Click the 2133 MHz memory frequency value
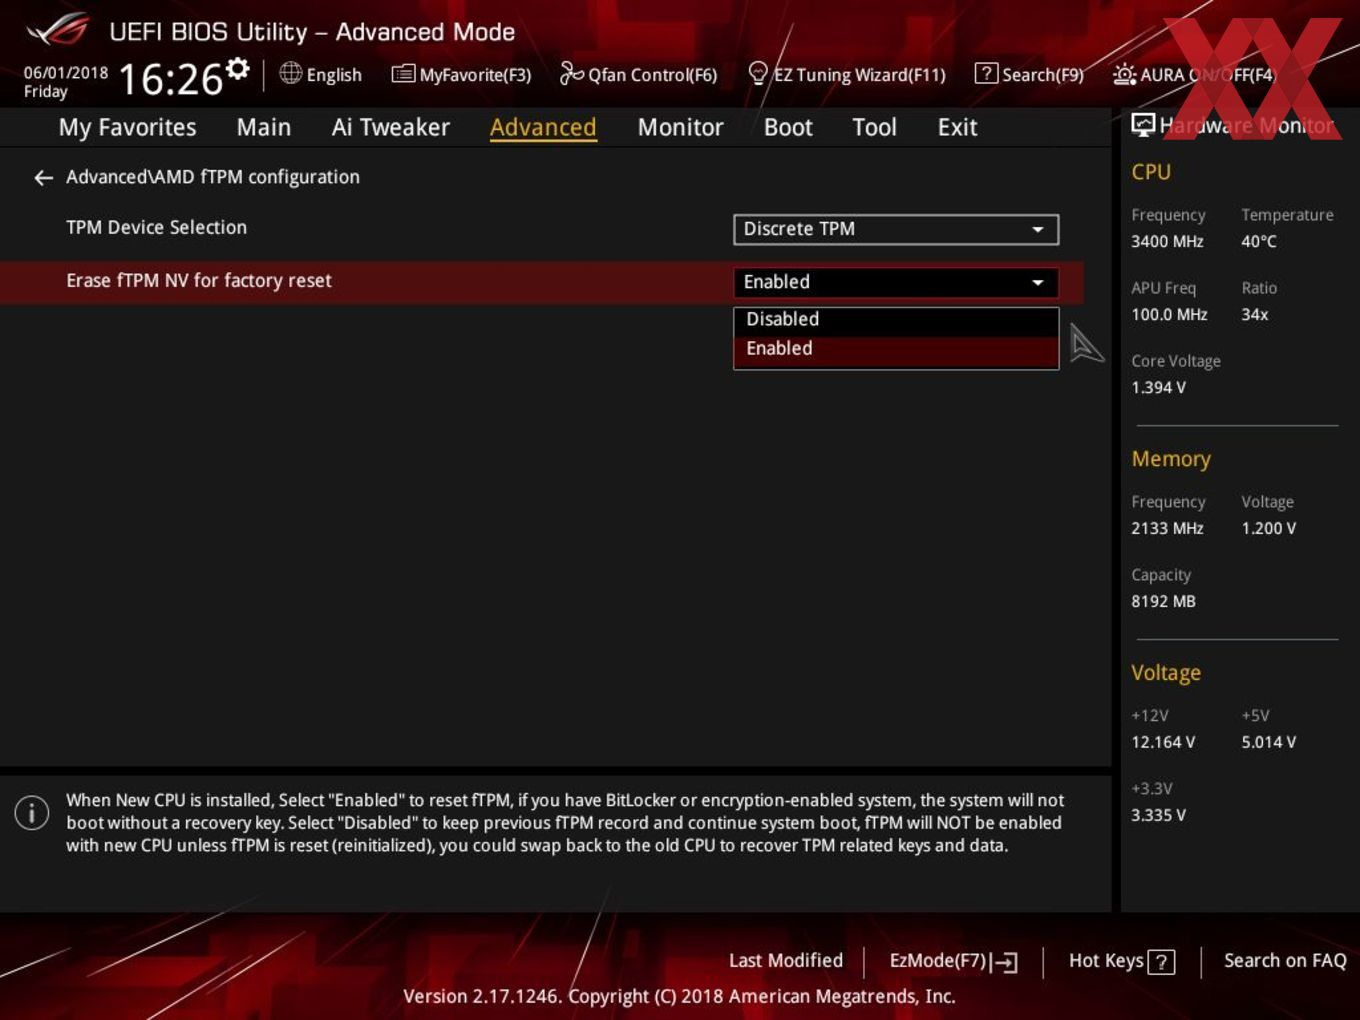Viewport: 1360px width, 1020px height. click(1167, 529)
